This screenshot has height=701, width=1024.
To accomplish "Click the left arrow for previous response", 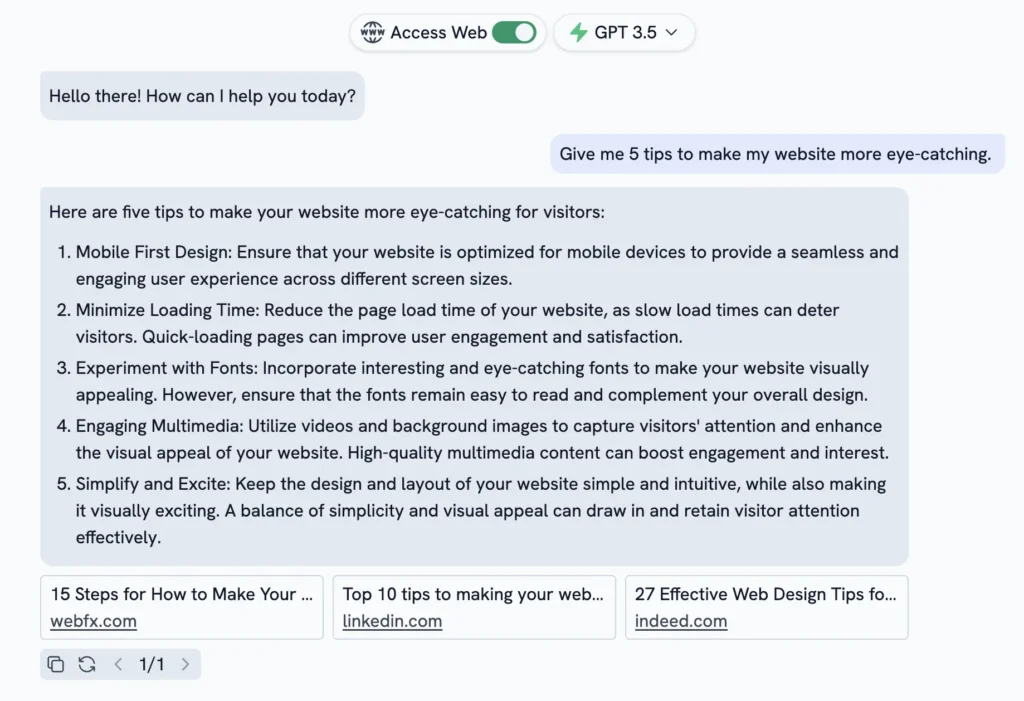I will click(x=118, y=664).
